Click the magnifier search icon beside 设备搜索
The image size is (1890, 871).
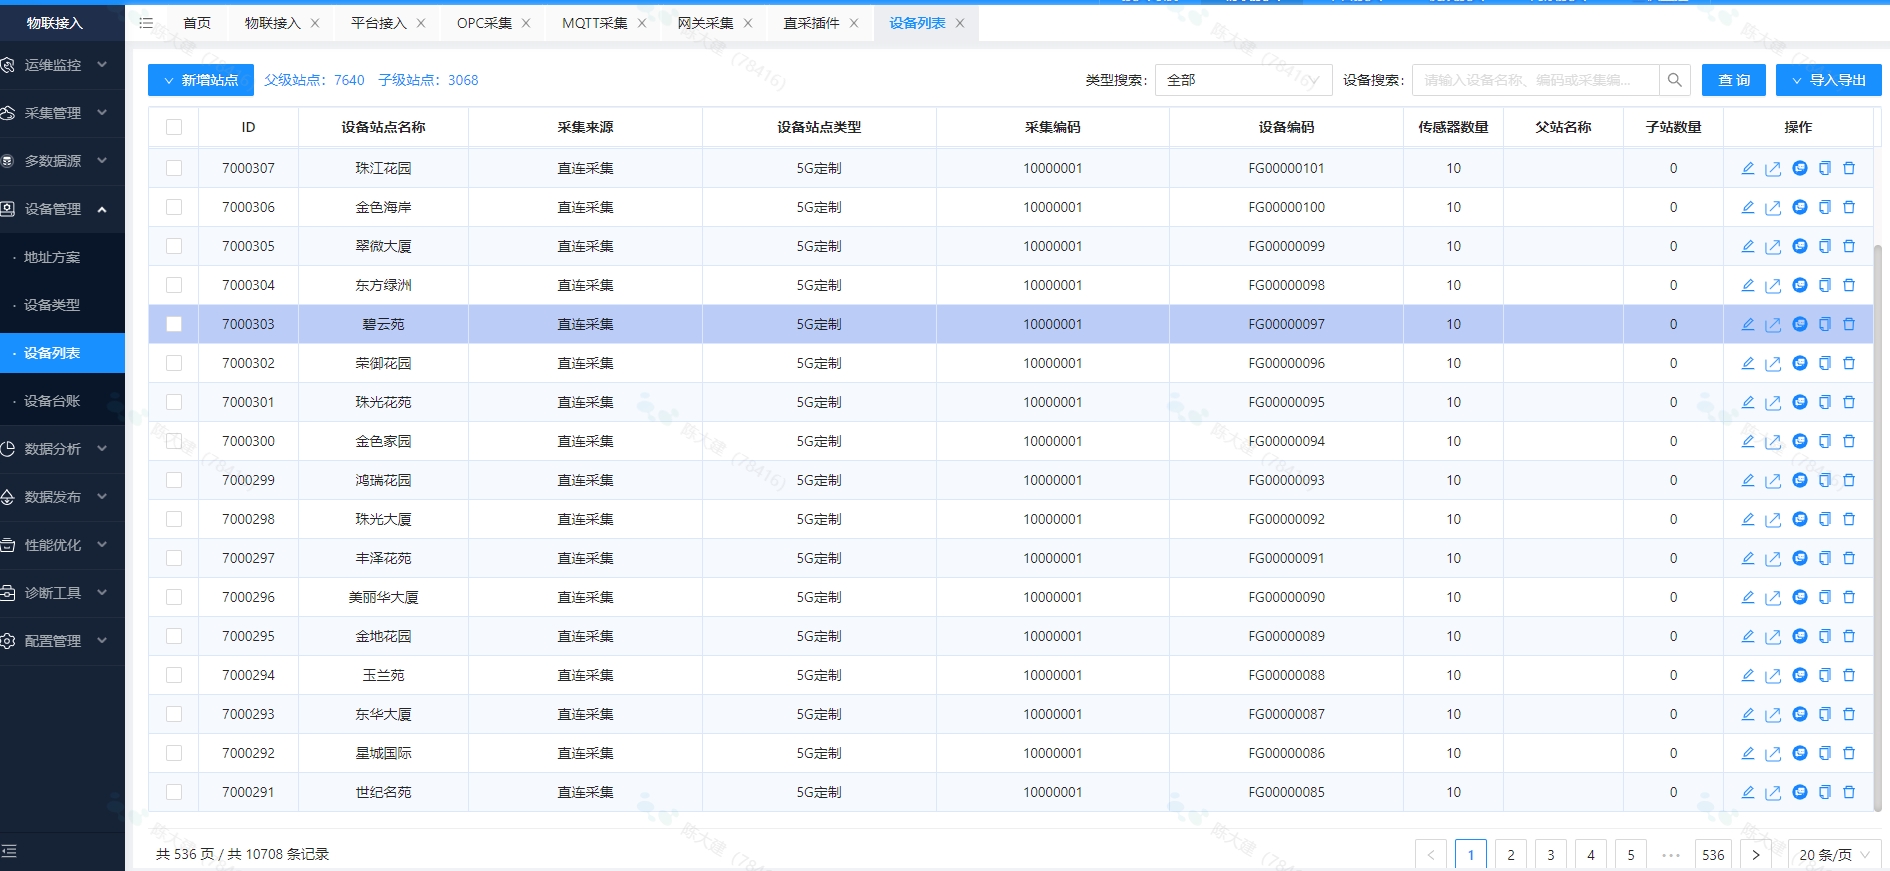click(1675, 80)
